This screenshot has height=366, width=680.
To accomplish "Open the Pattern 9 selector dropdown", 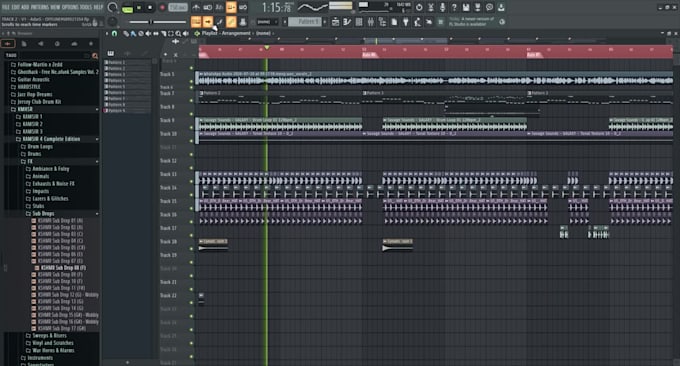I will 305,22.
